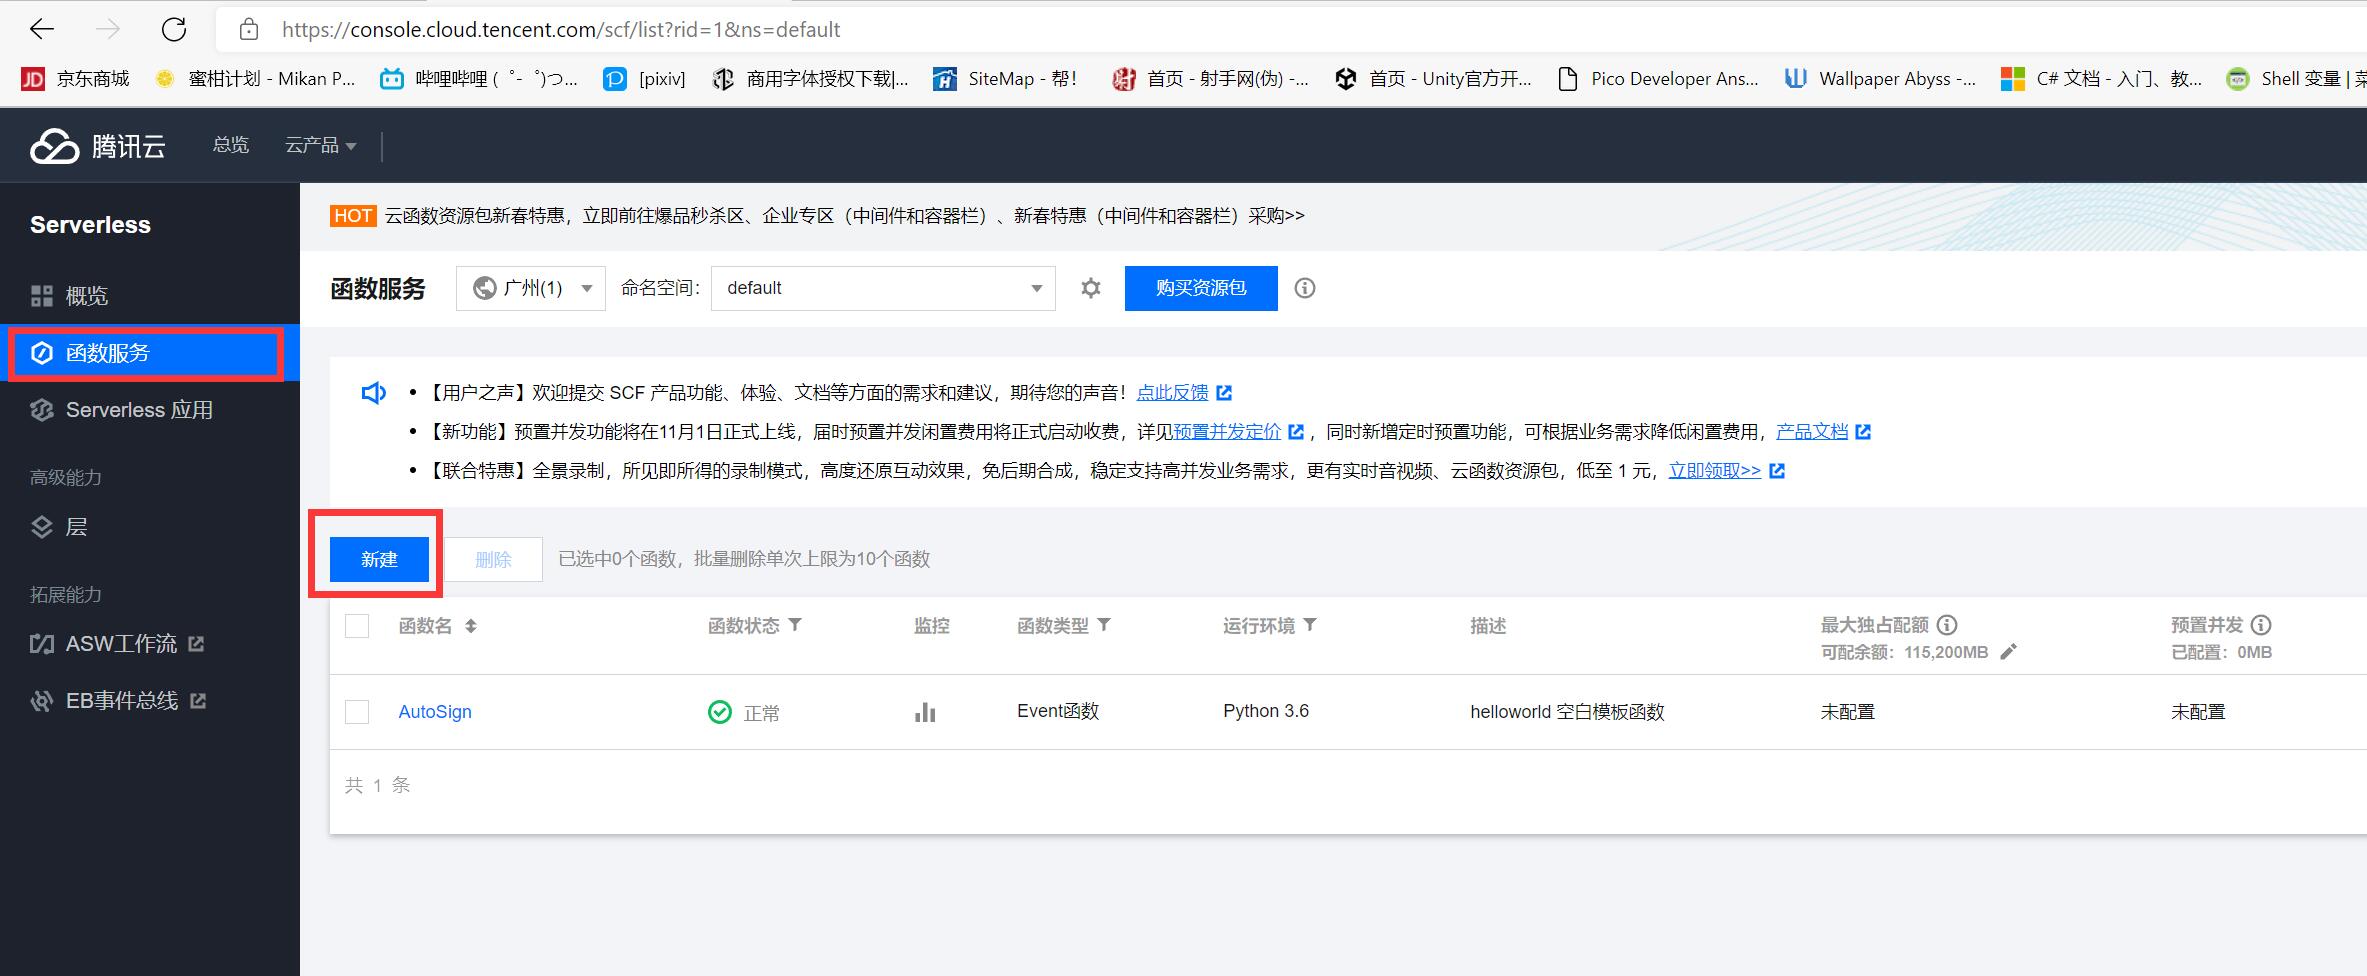Tick the select-all checkbox in the table header
The height and width of the screenshot is (976, 2367).
357,626
